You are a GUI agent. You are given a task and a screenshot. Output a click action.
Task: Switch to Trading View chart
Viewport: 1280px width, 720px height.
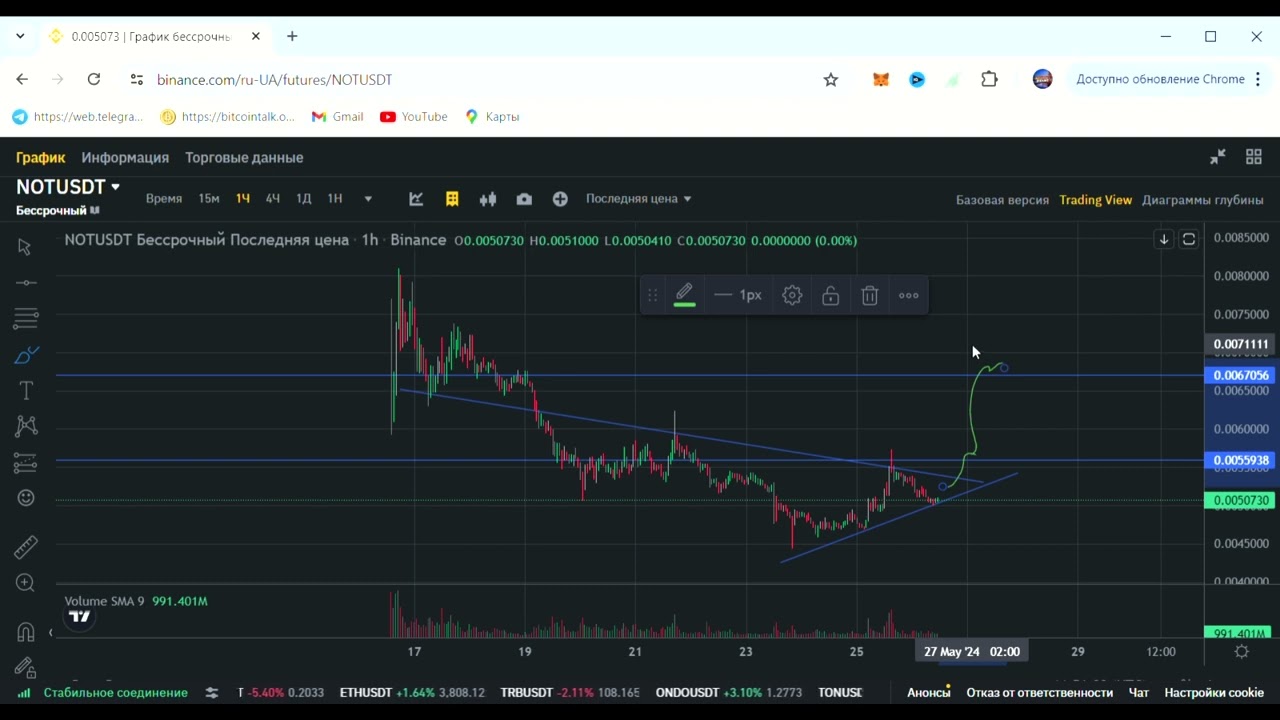pyautogui.click(x=1095, y=200)
